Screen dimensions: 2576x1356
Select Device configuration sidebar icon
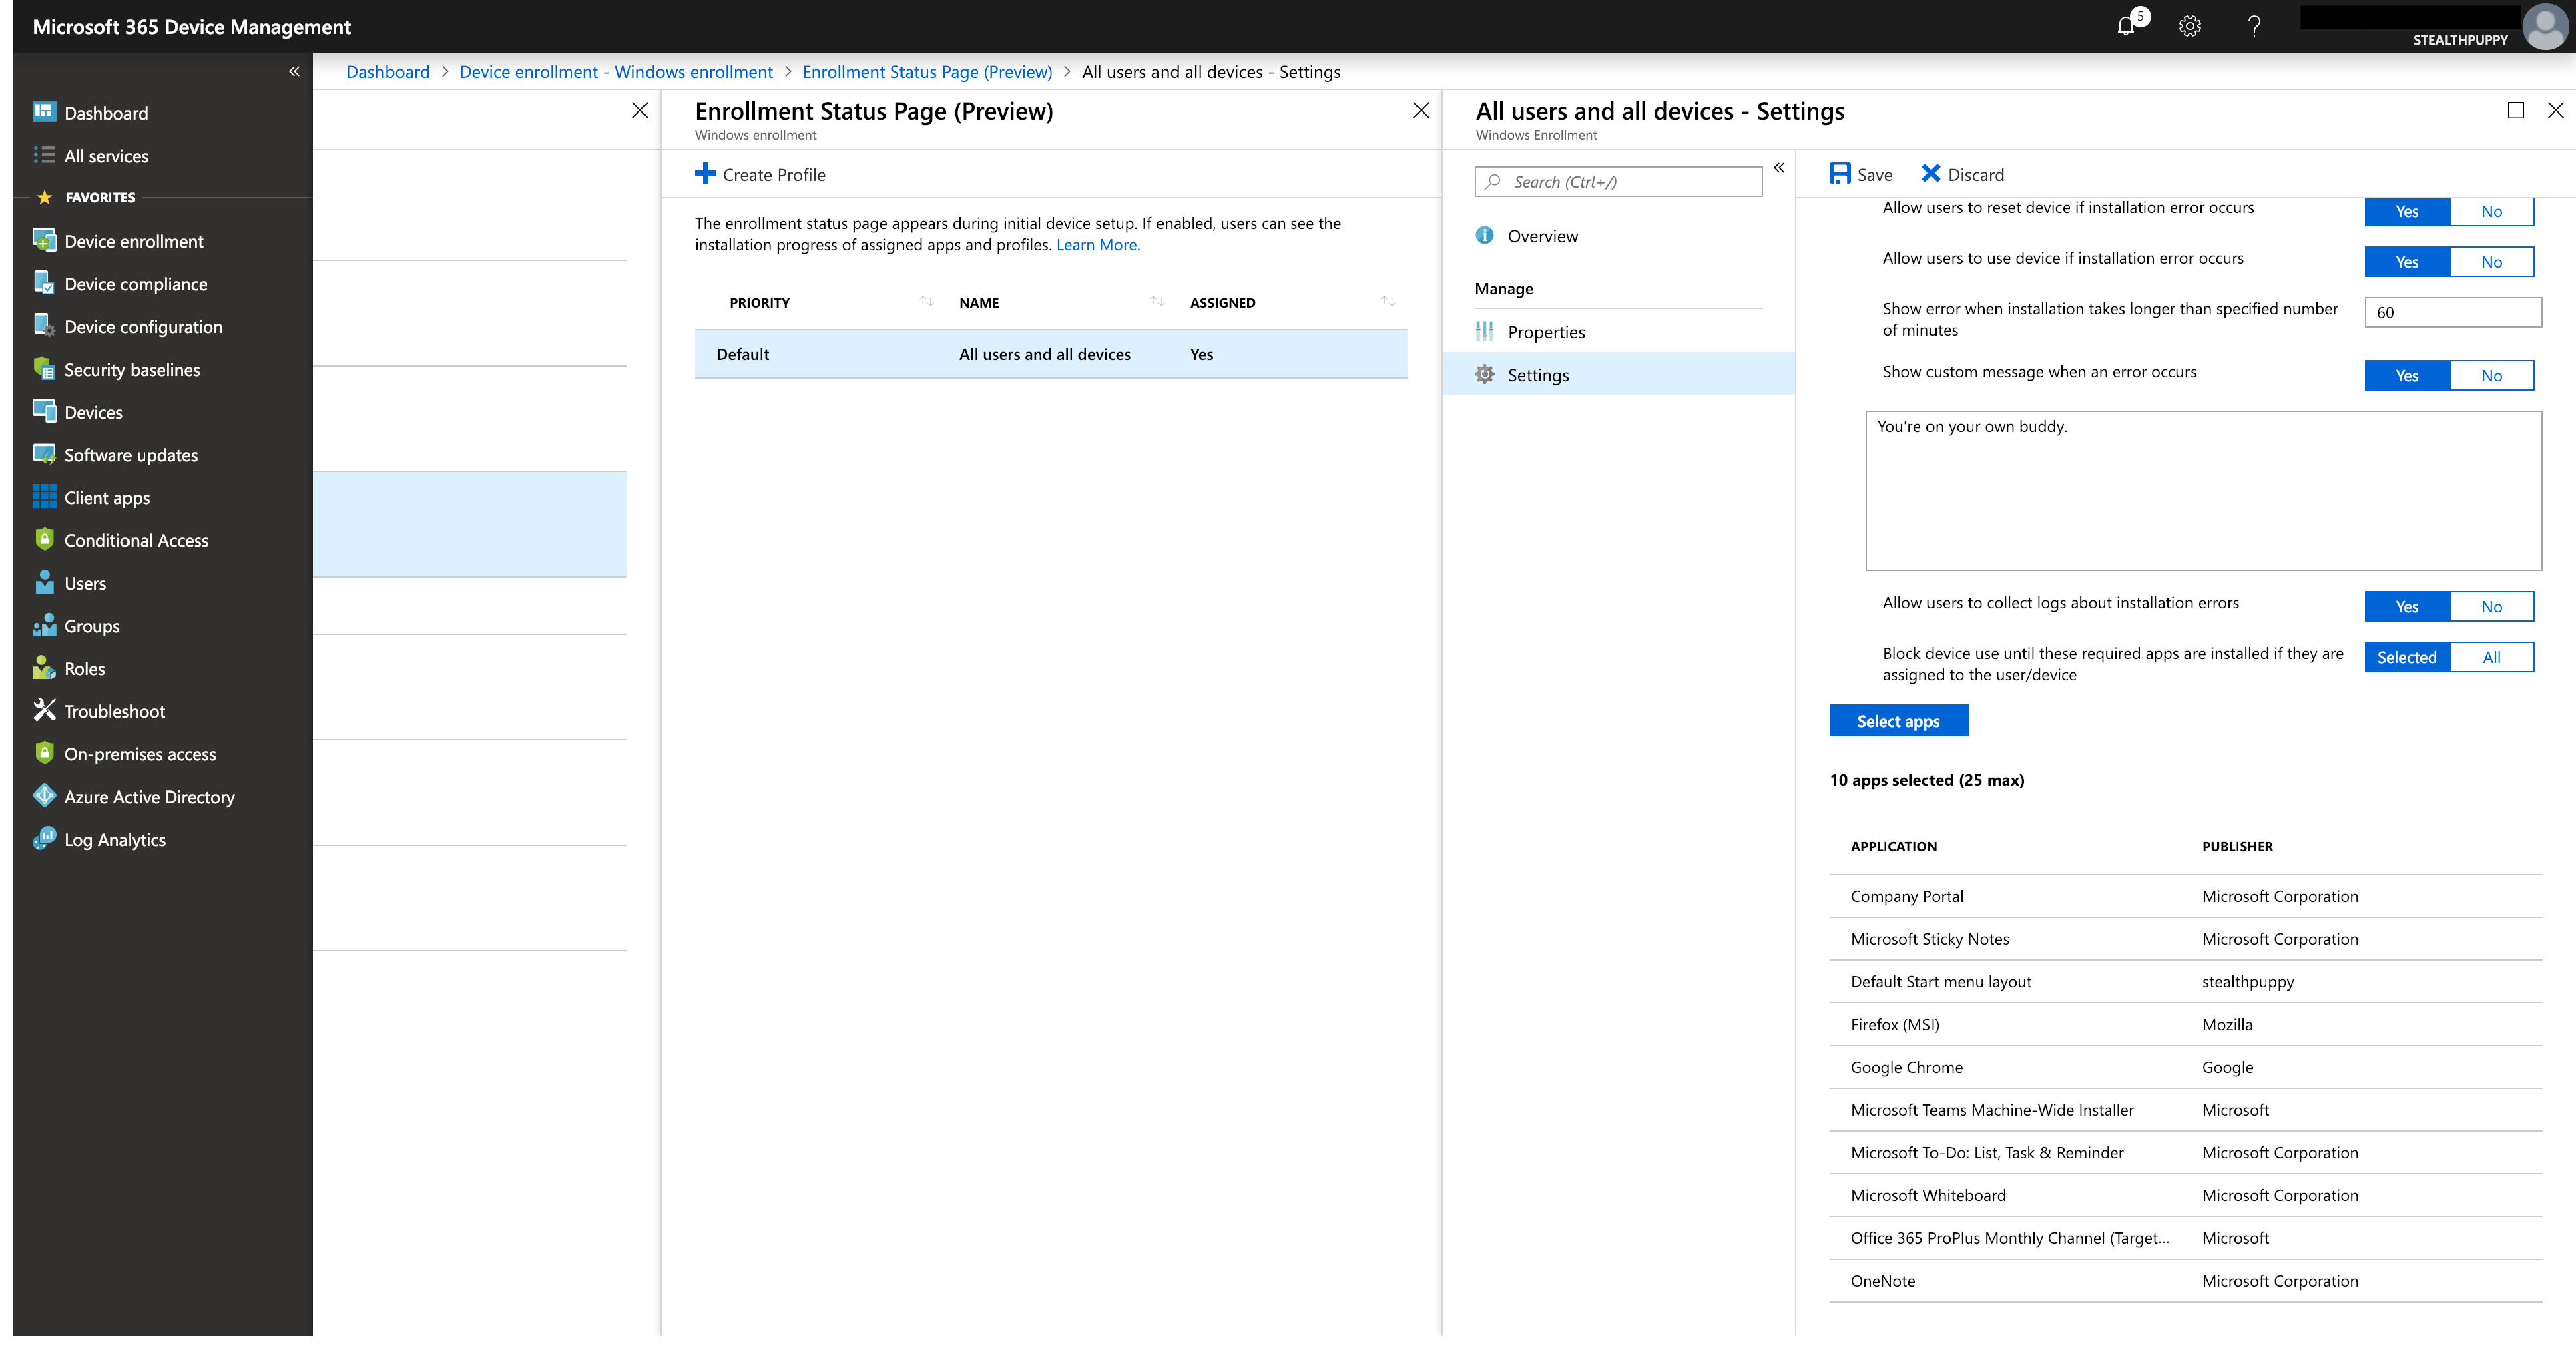click(43, 325)
